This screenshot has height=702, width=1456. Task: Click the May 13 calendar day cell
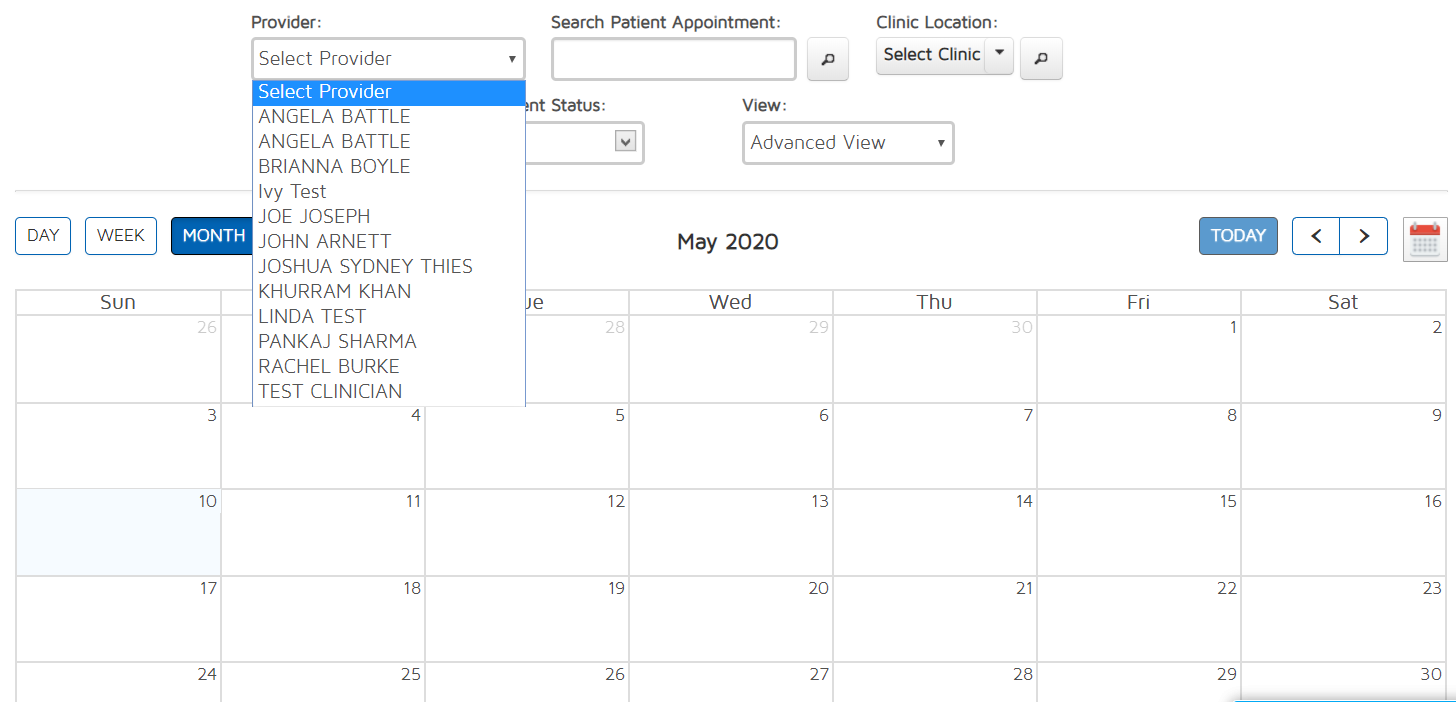click(x=730, y=532)
